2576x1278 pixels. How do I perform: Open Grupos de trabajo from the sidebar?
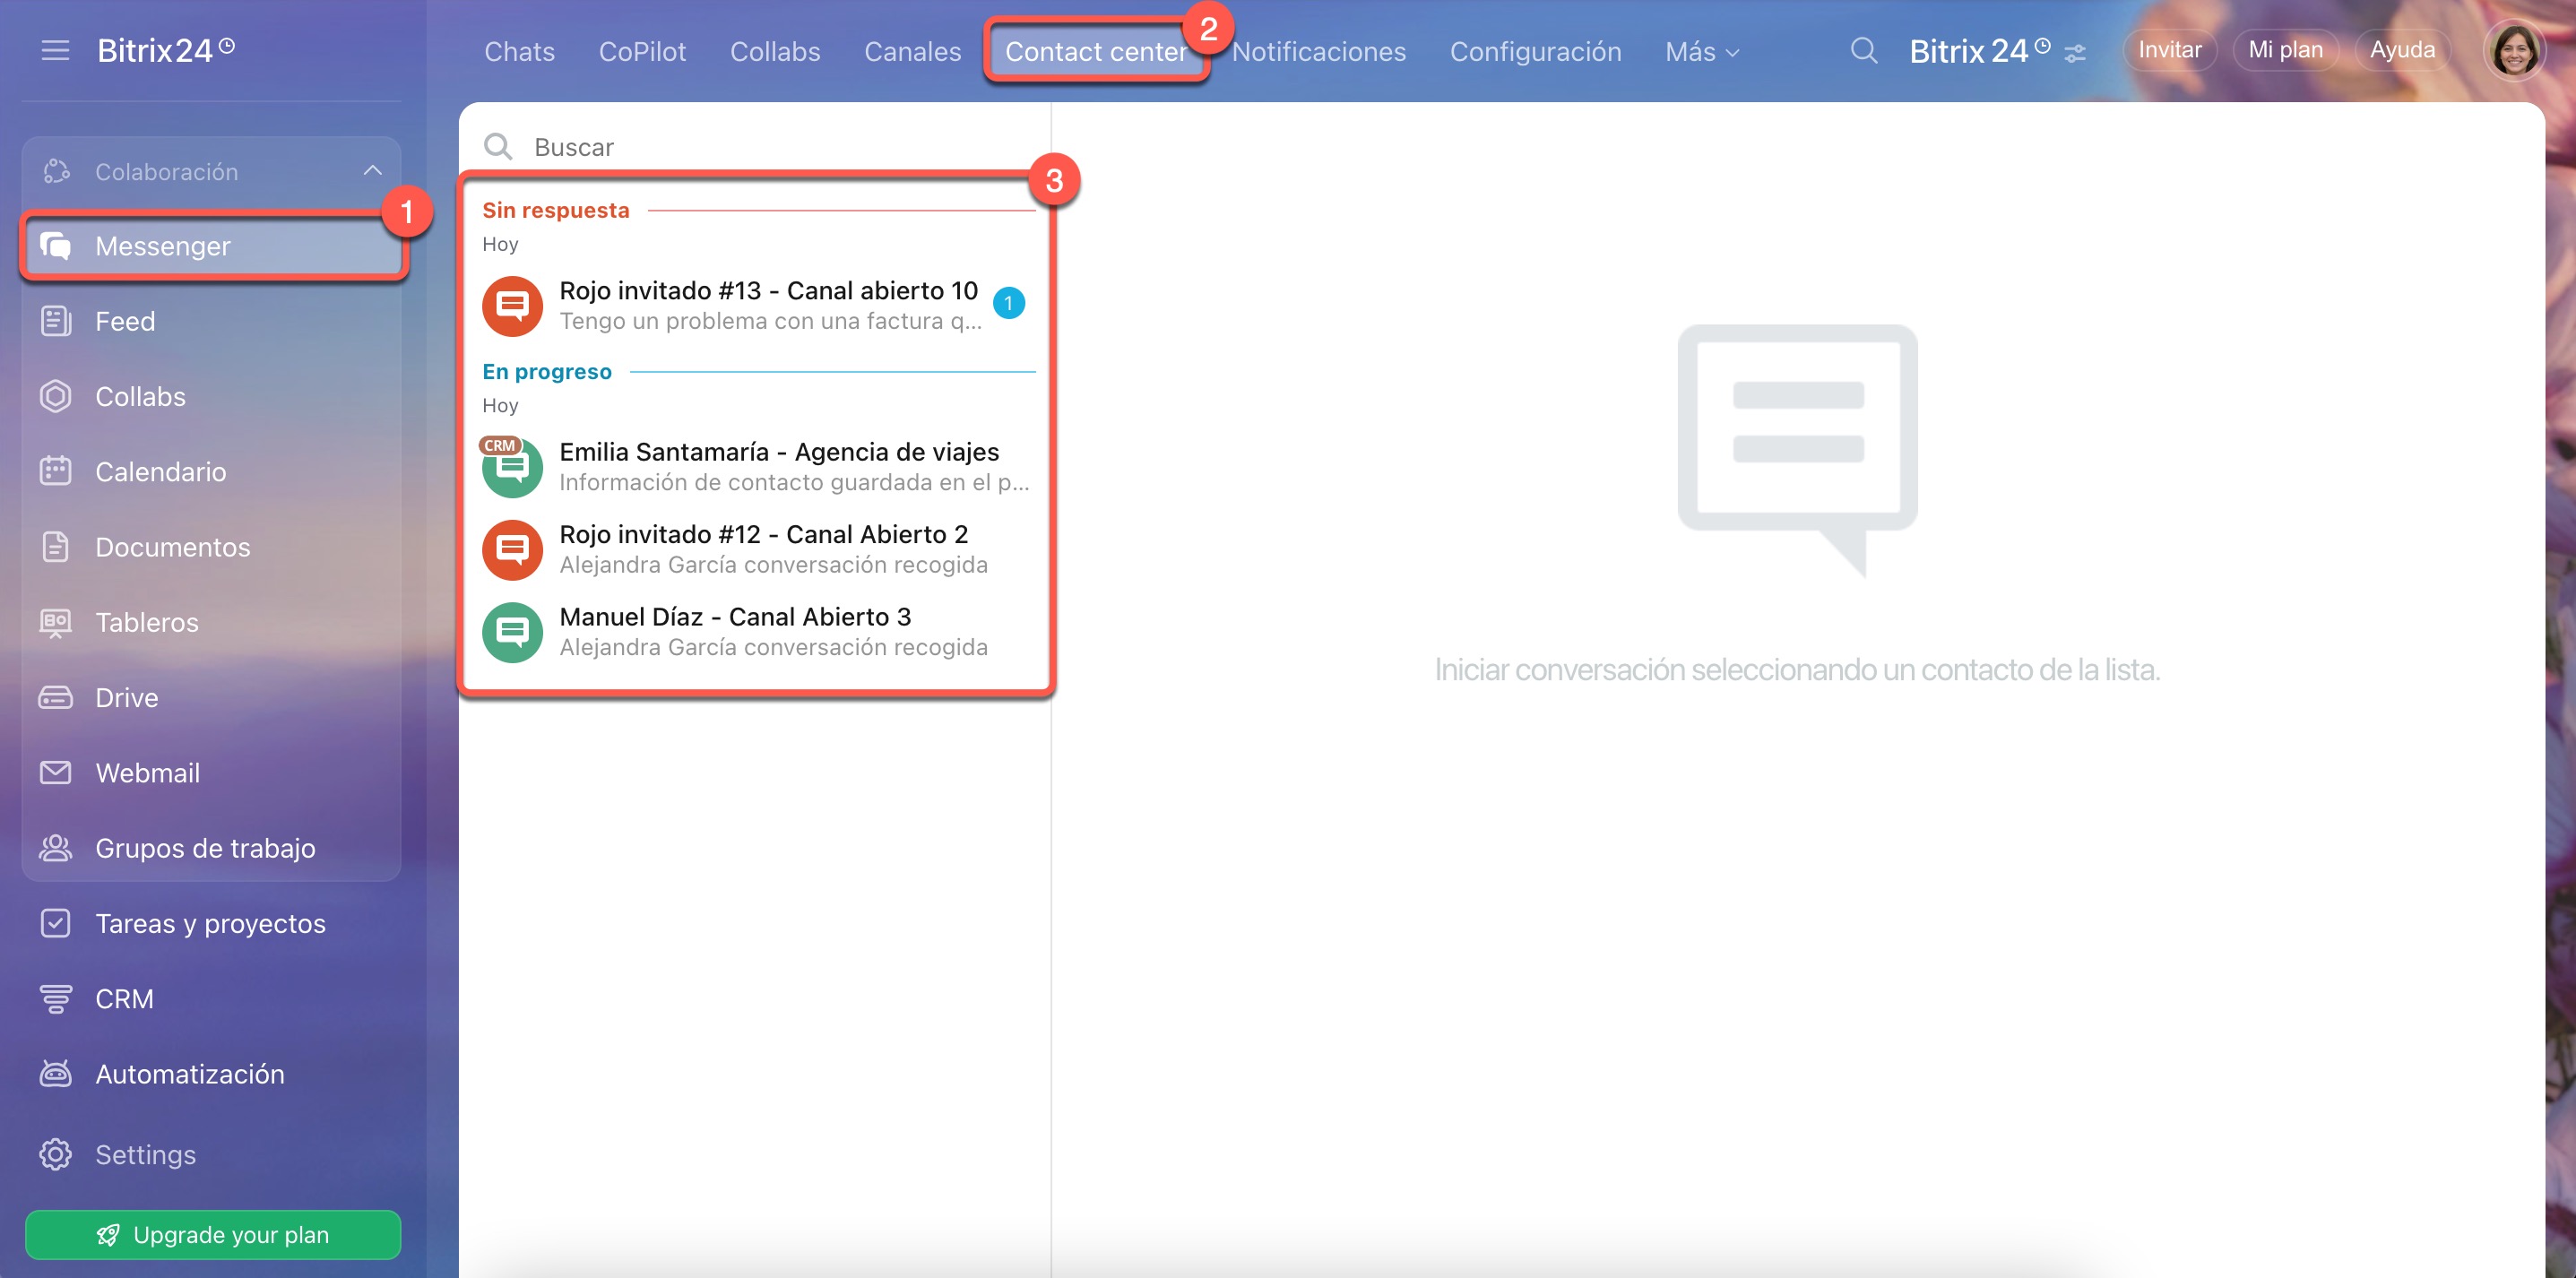pyautogui.click(x=212, y=848)
